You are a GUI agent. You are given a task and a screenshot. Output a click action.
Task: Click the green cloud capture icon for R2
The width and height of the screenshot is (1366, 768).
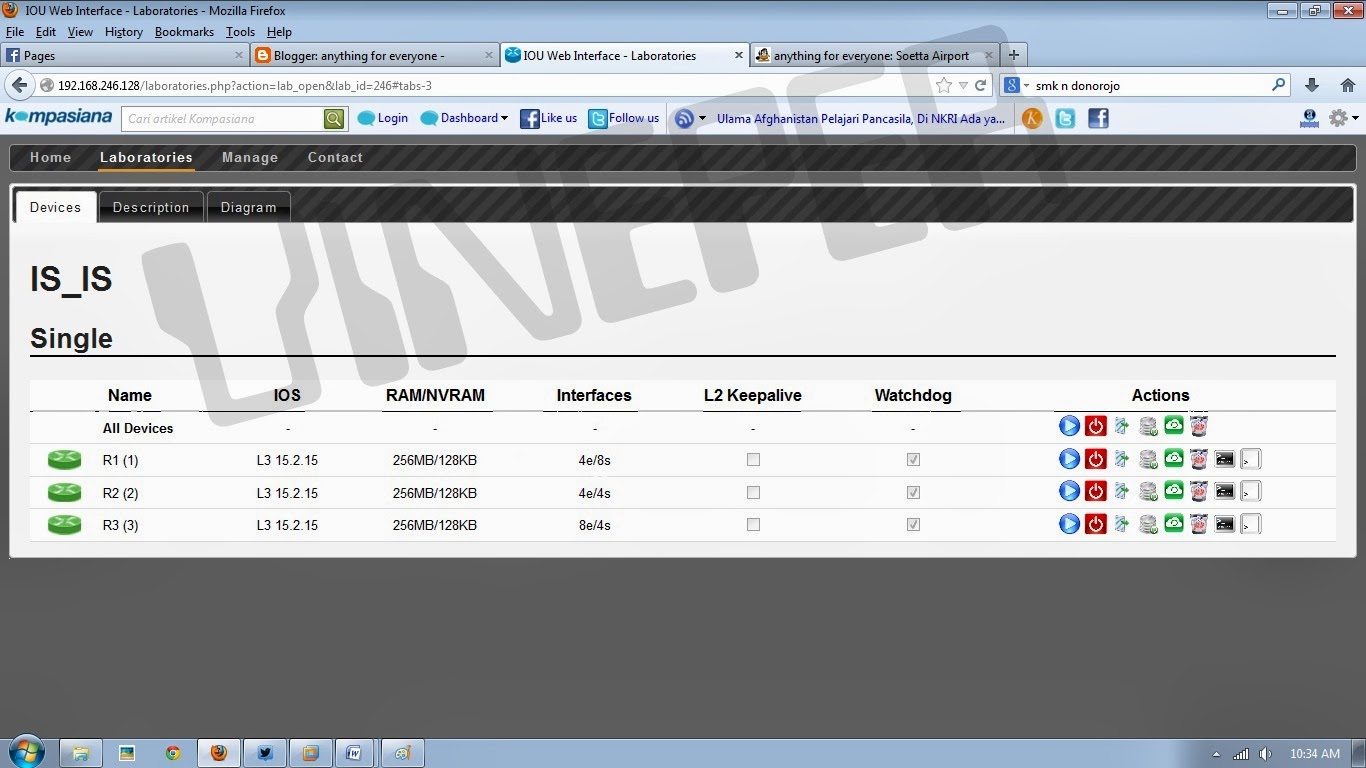1173,491
